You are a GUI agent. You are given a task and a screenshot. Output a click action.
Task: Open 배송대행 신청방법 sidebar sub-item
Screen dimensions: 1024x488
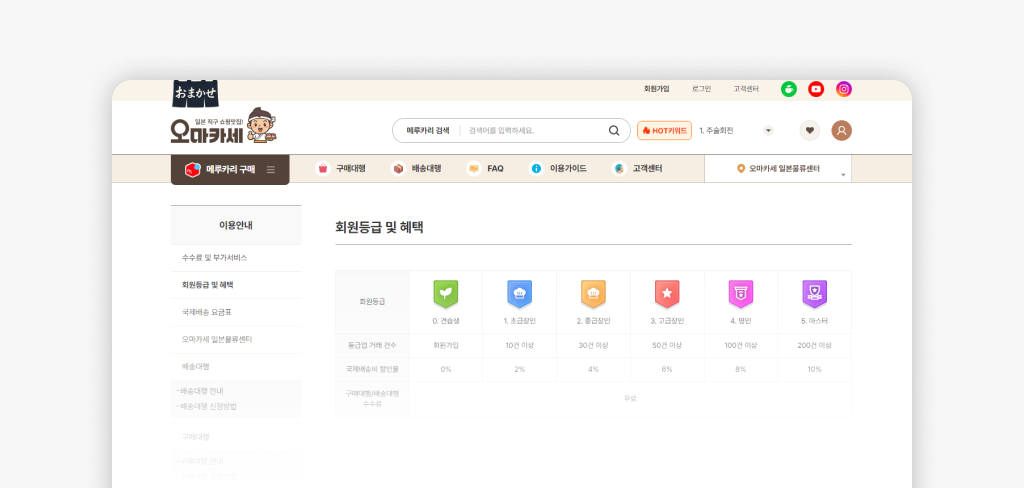tap(206, 406)
